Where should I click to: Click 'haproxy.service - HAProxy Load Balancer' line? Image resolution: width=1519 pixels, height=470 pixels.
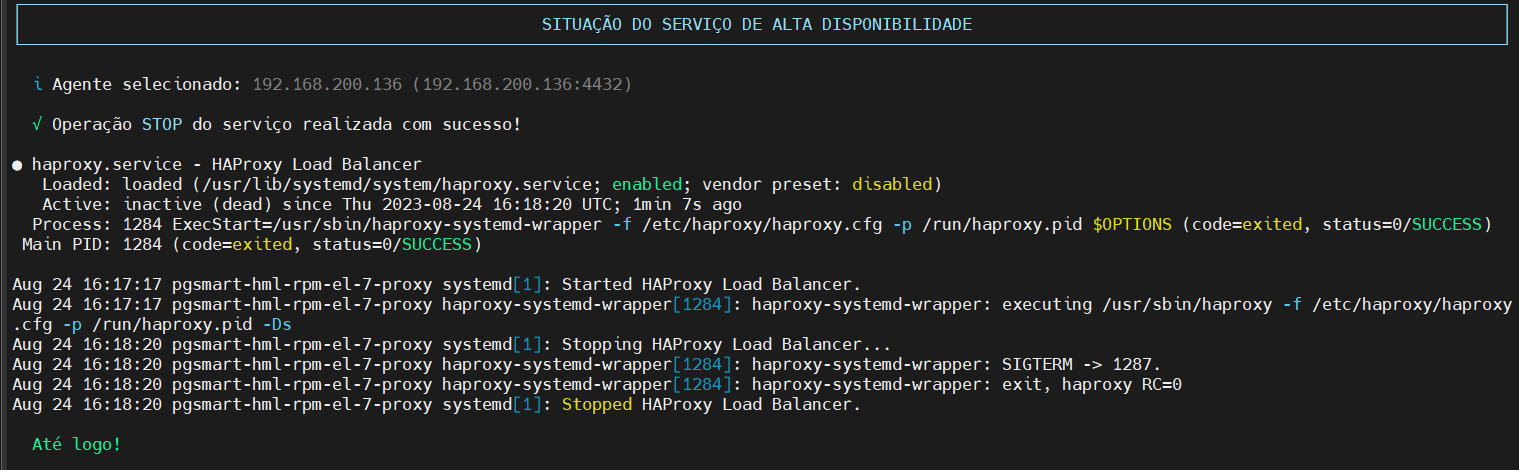227,164
